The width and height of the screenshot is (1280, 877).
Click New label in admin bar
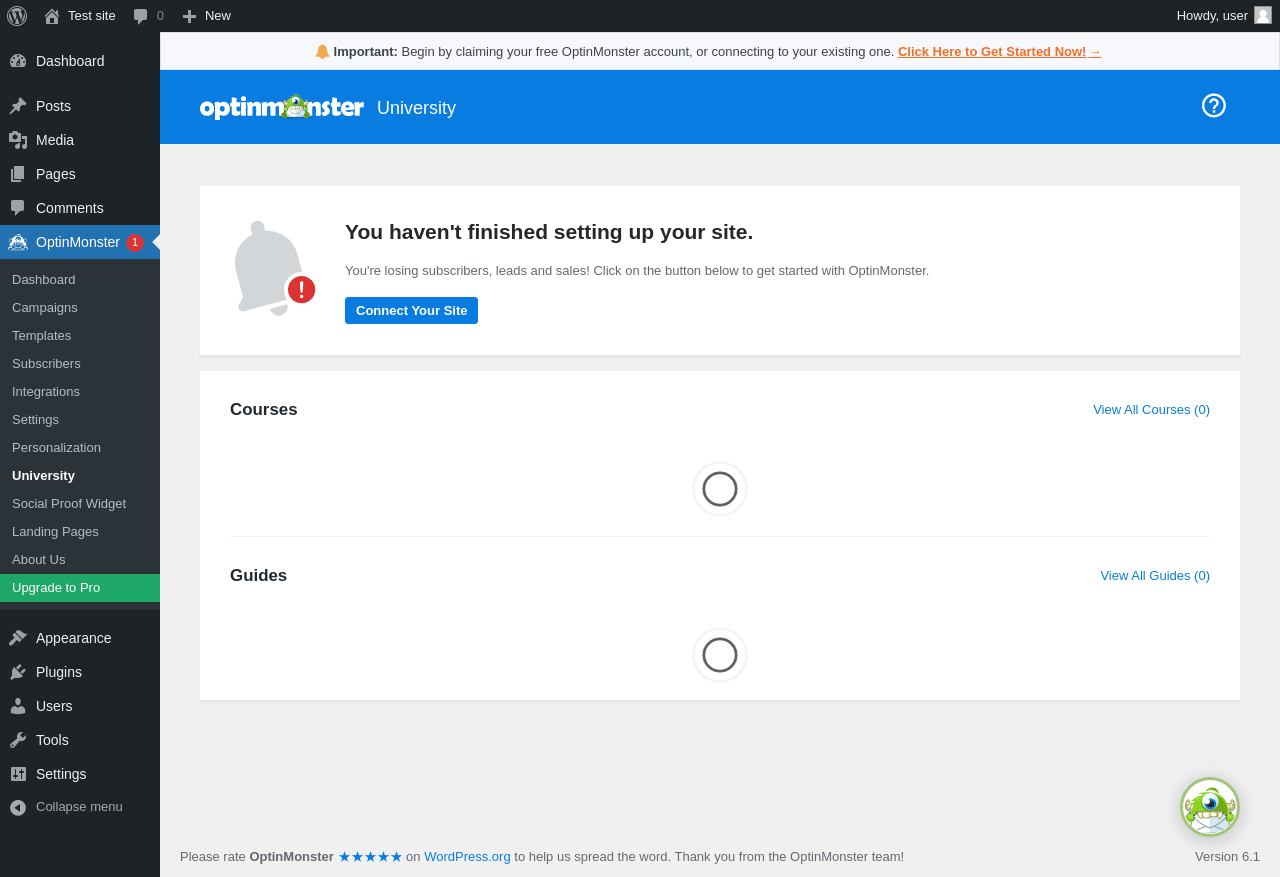pyautogui.click(x=218, y=16)
